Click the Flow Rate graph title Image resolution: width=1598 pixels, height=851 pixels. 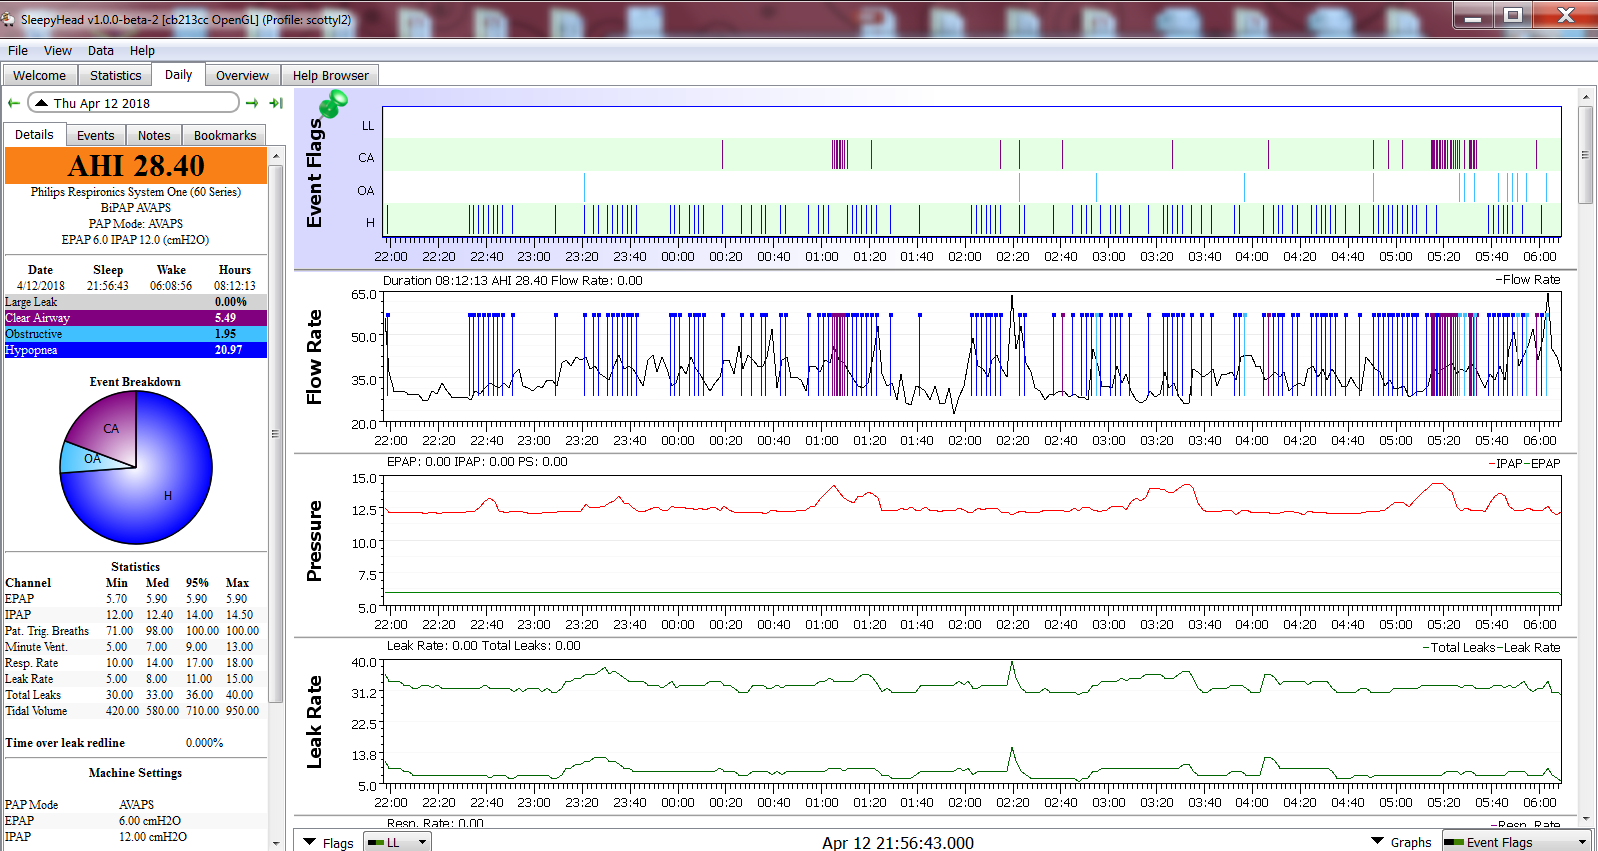coord(314,357)
